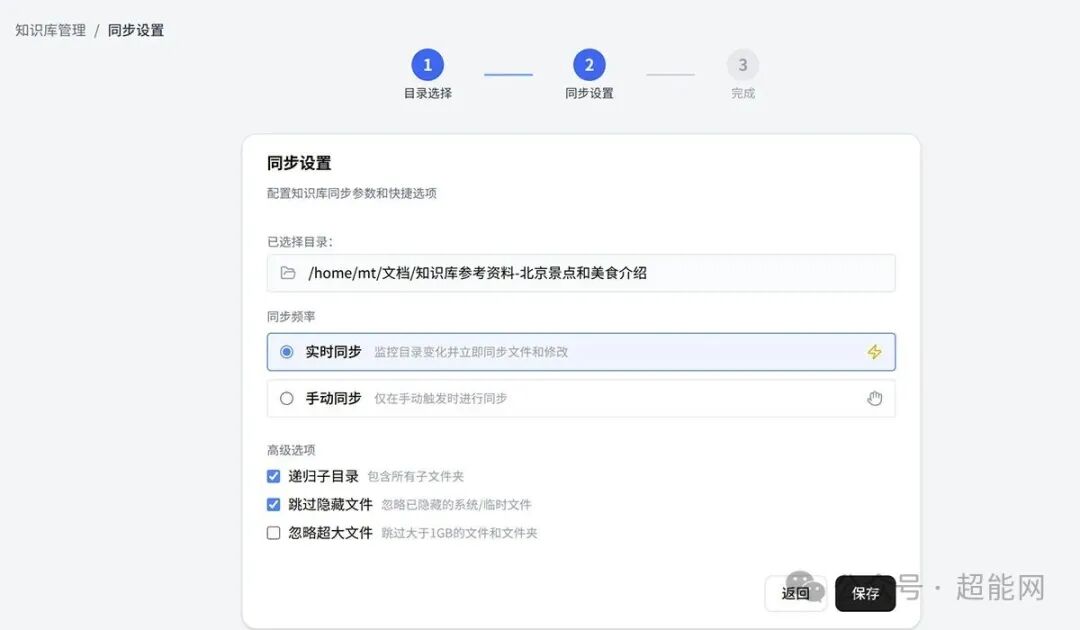The height and width of the screenshot is (630, 1080).
Task: Click 同步设置 in the breadcrumb trail
Action: click(x=135, y=30)
